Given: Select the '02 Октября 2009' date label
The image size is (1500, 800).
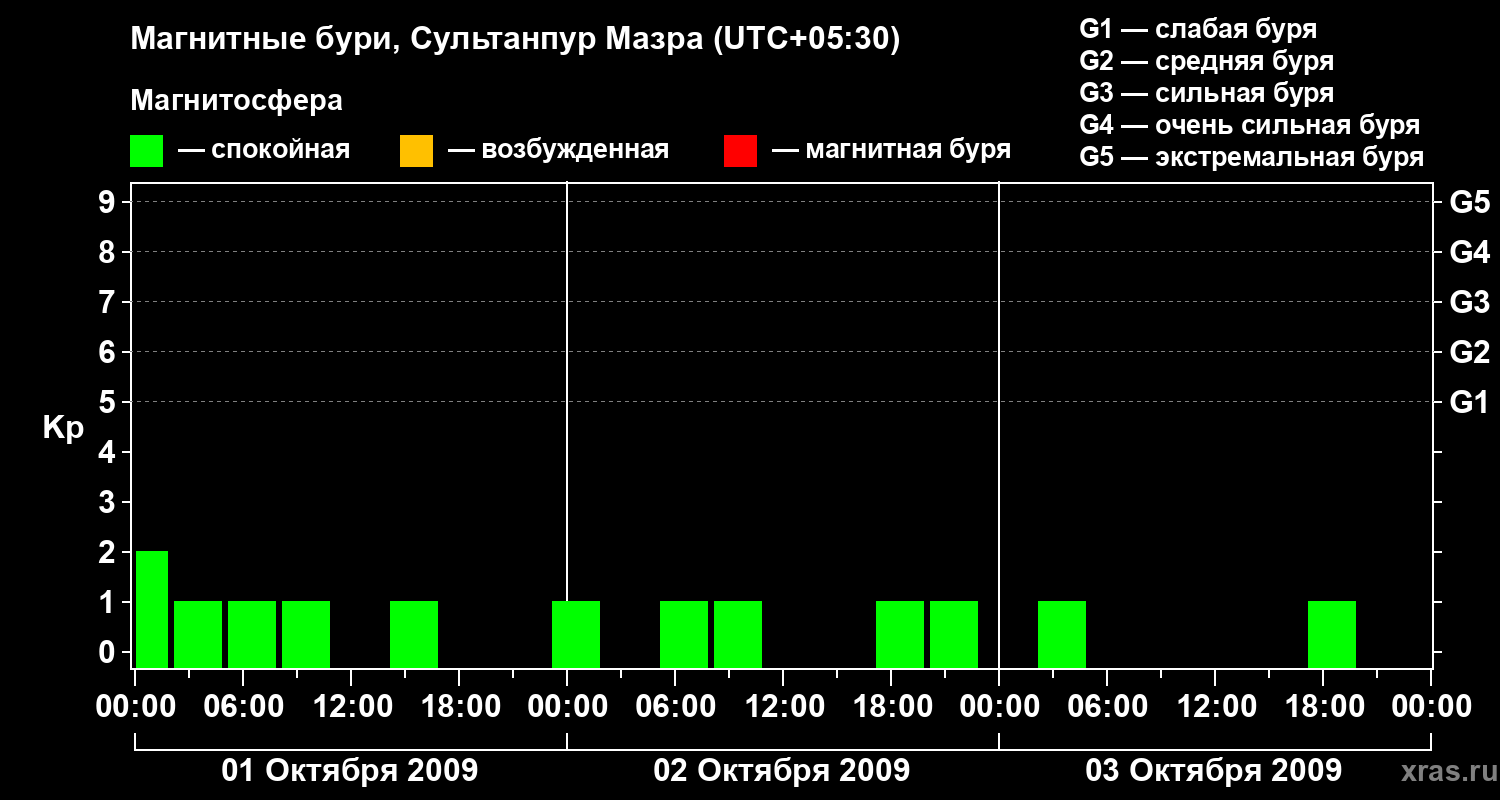Looking at the screenshot, I should pyautogui.click(x=782, y=771).
